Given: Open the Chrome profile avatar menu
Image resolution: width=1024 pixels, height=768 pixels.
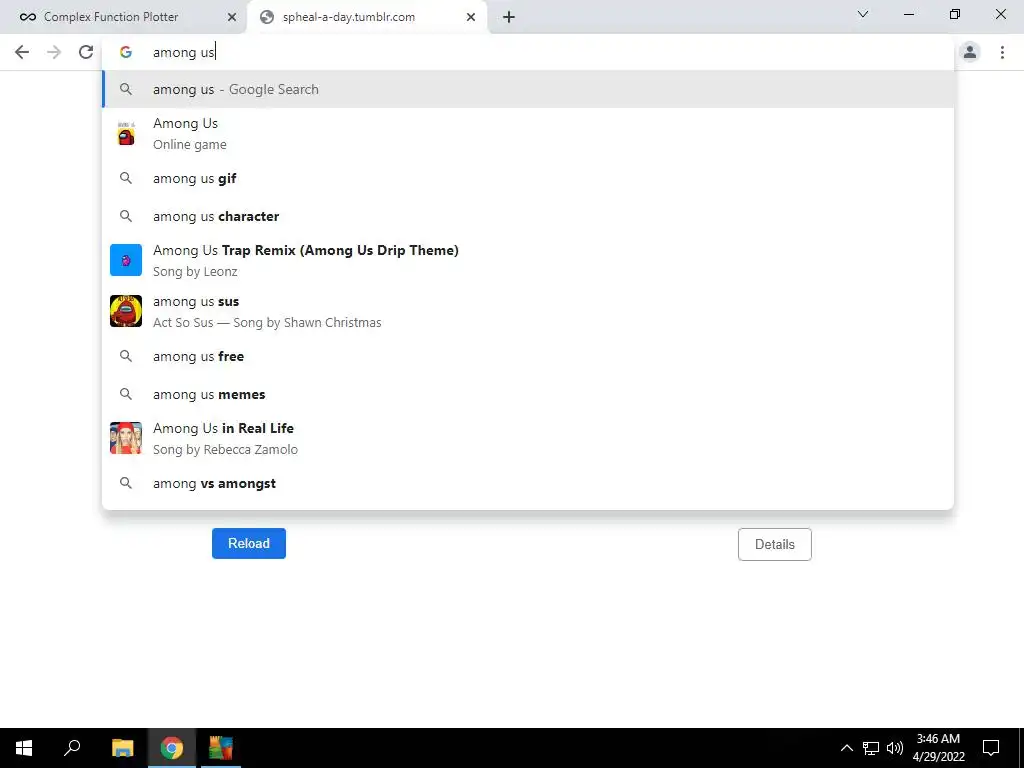Looking at the screenshot, I should (970, 52).
